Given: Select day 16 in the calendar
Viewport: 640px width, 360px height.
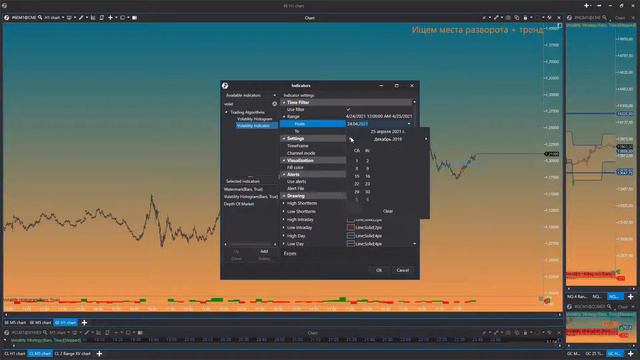Looking at the screenshot, I should (x=367, y=176).
